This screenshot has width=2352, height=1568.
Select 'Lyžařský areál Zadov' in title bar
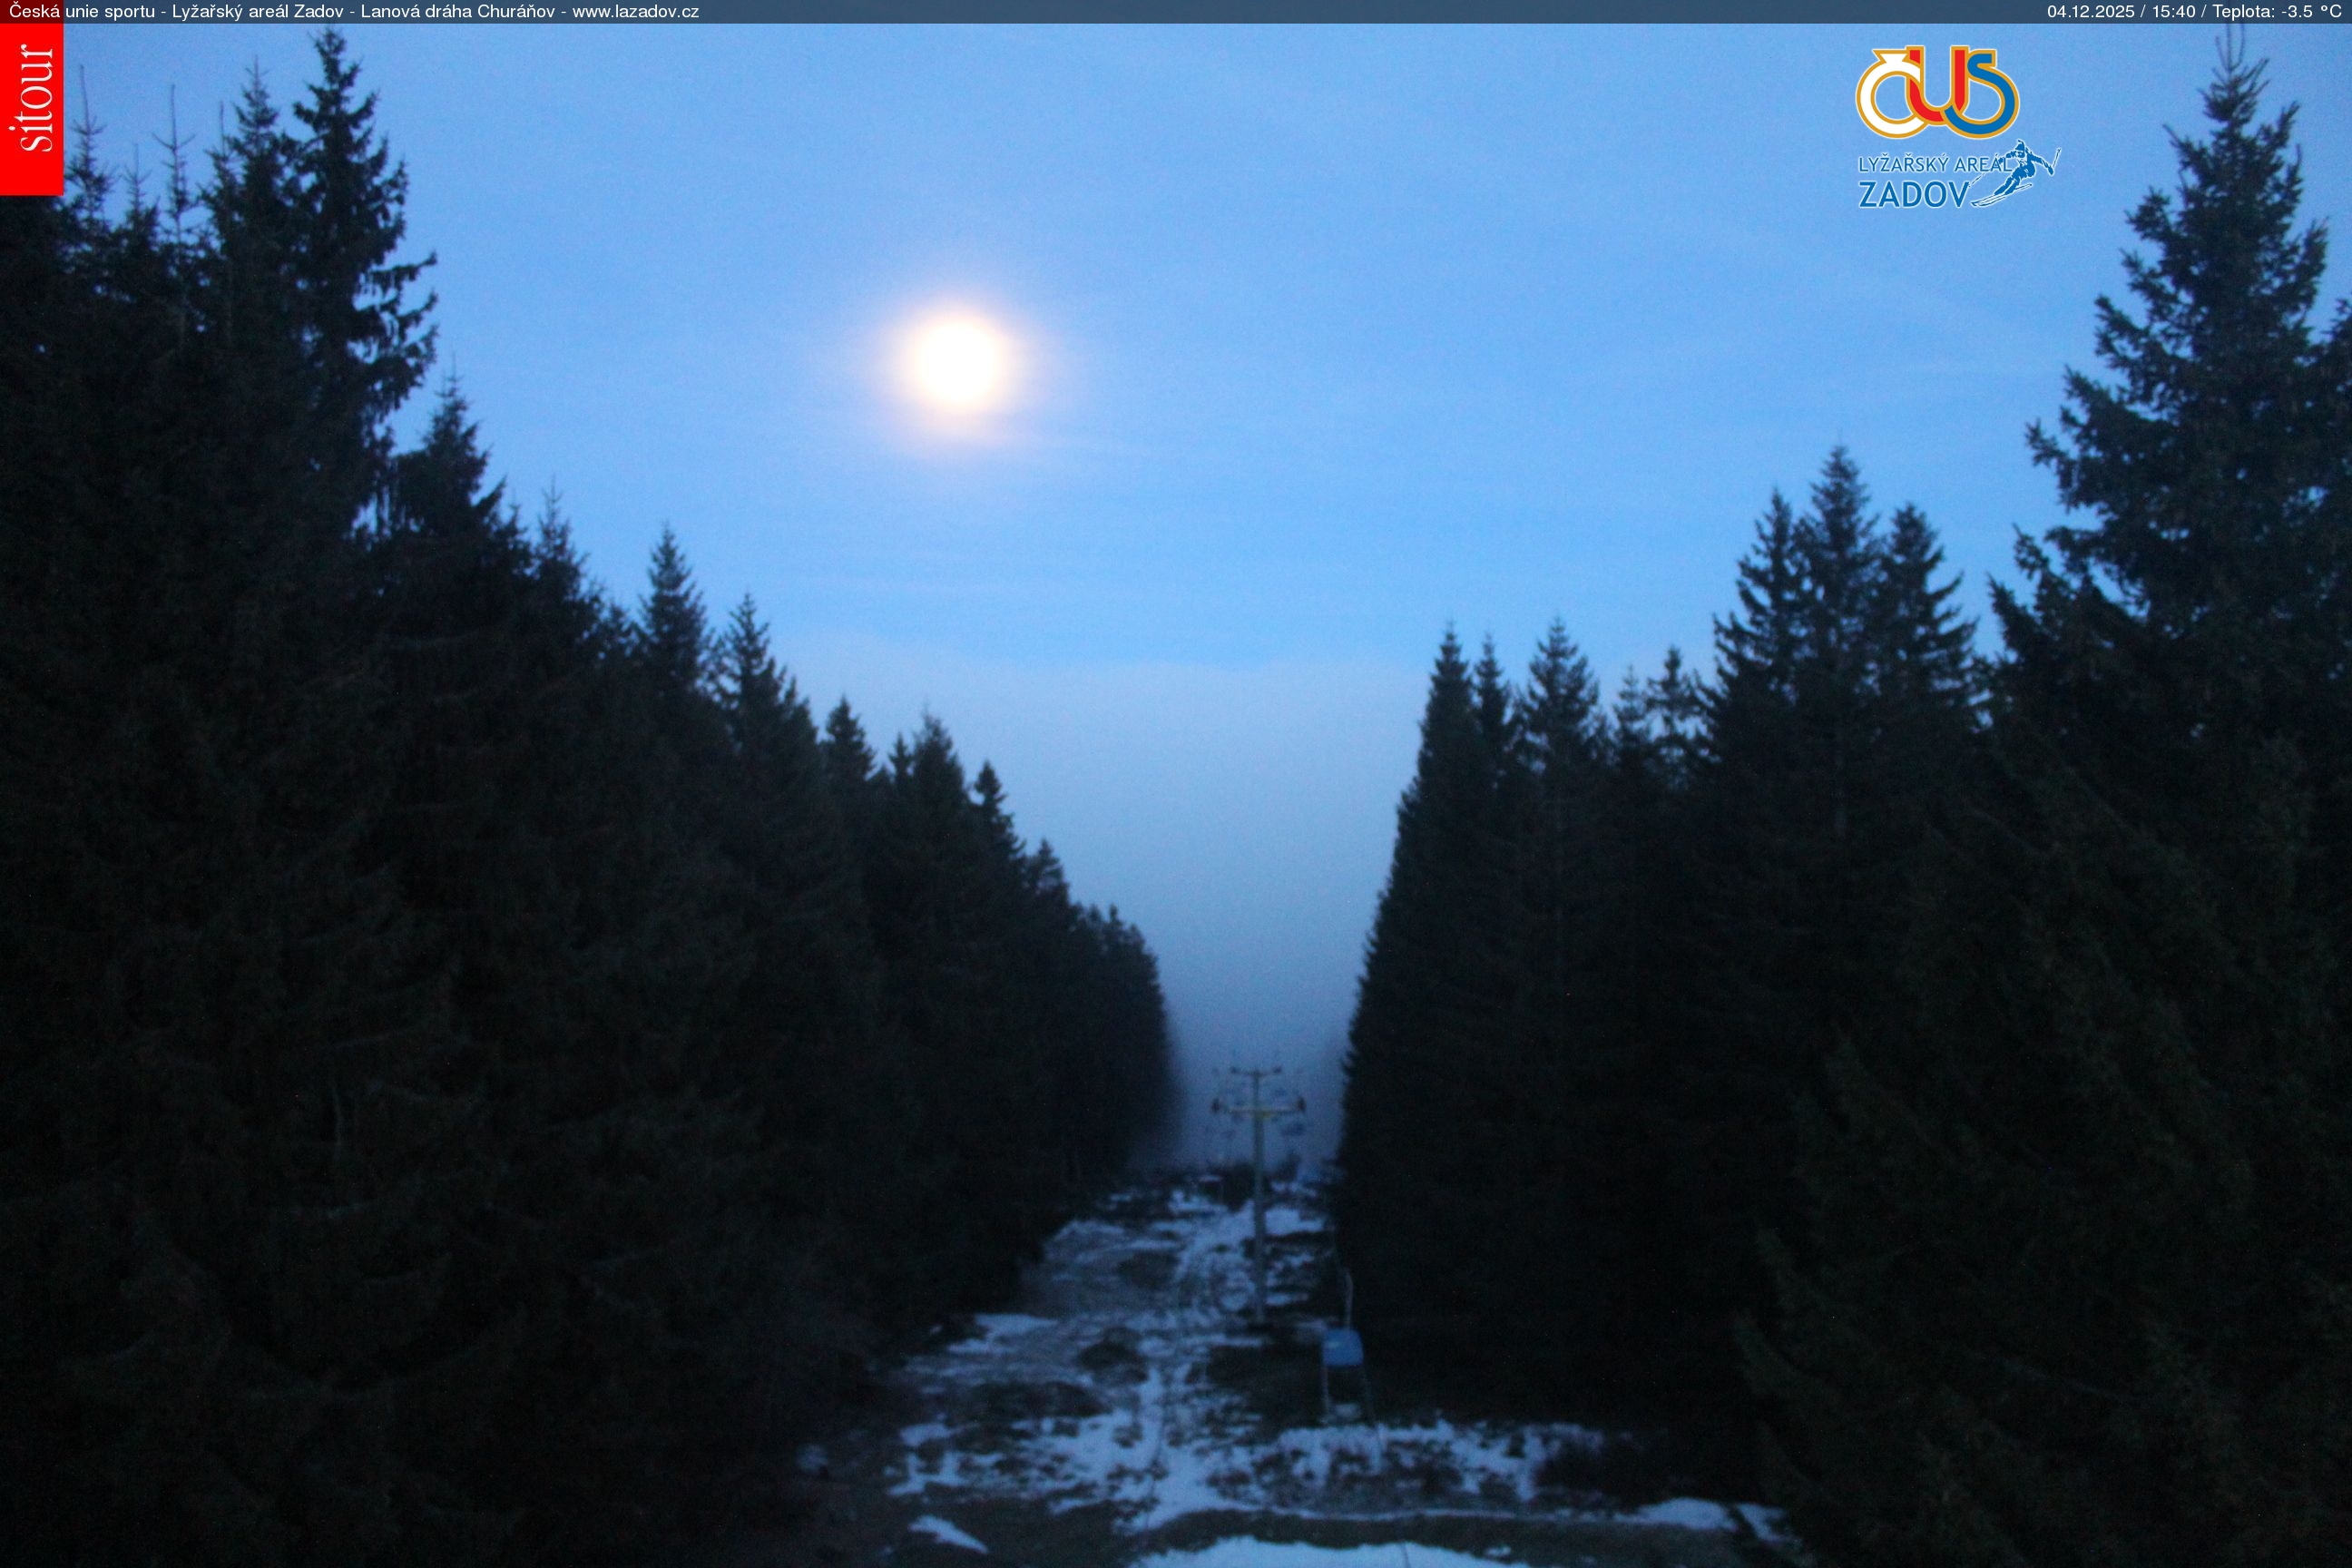coord(258,12)
